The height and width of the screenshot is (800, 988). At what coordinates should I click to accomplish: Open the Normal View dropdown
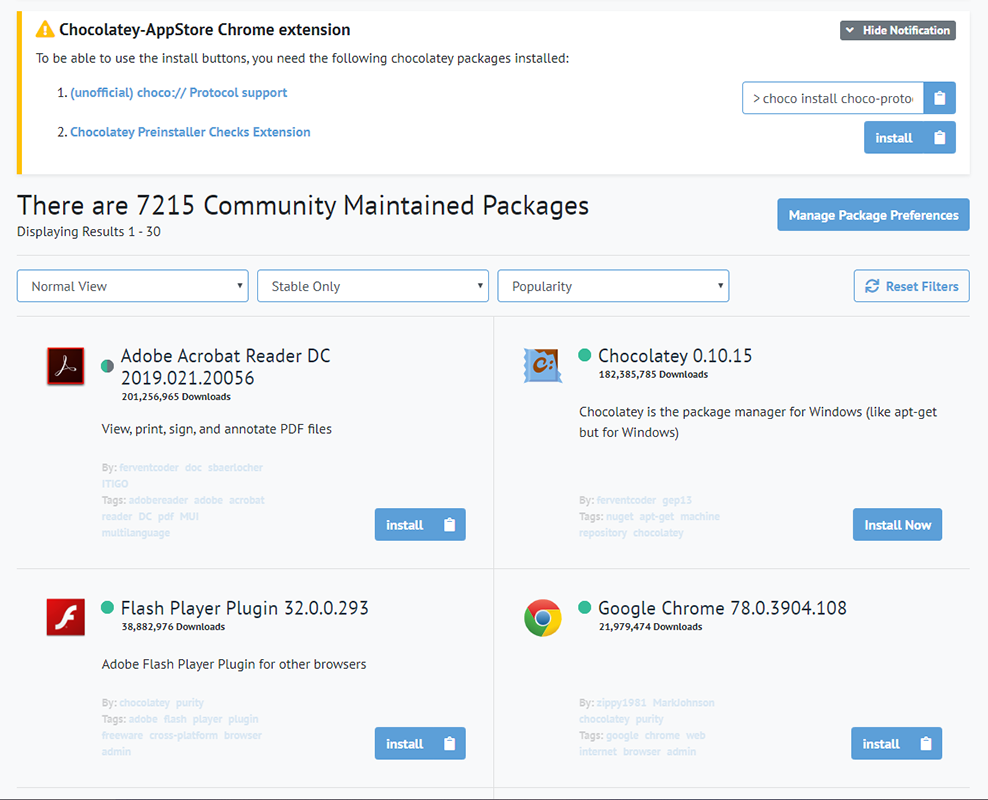tap(132, 285)
